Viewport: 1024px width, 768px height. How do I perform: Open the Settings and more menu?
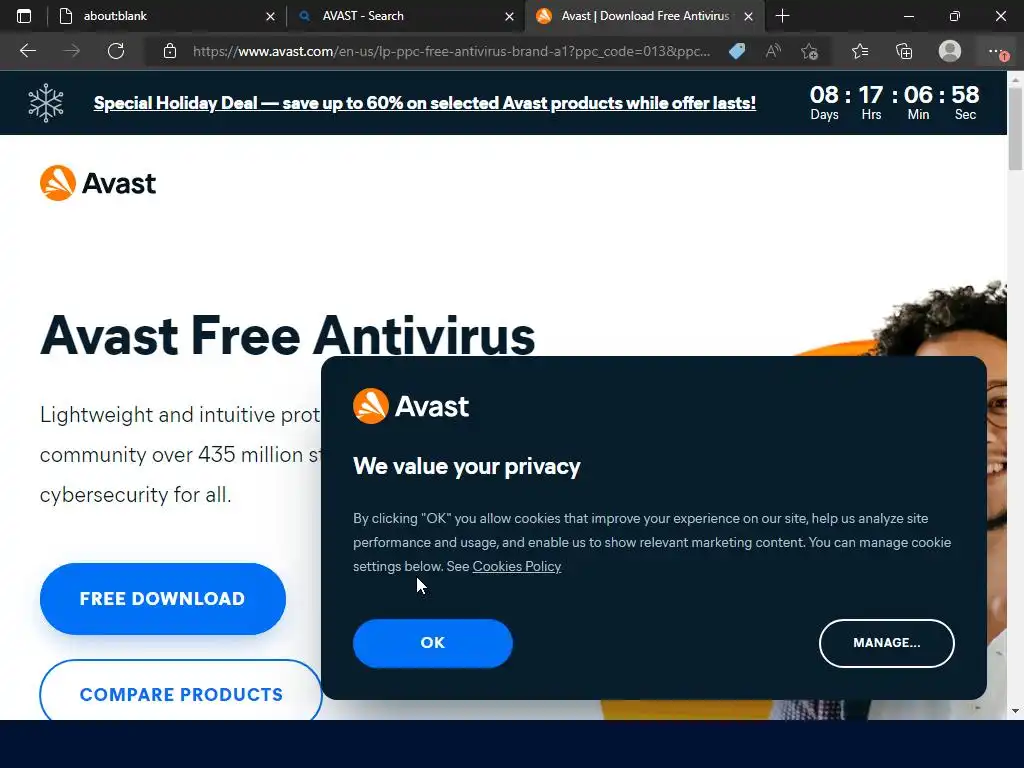pos(997,51)
